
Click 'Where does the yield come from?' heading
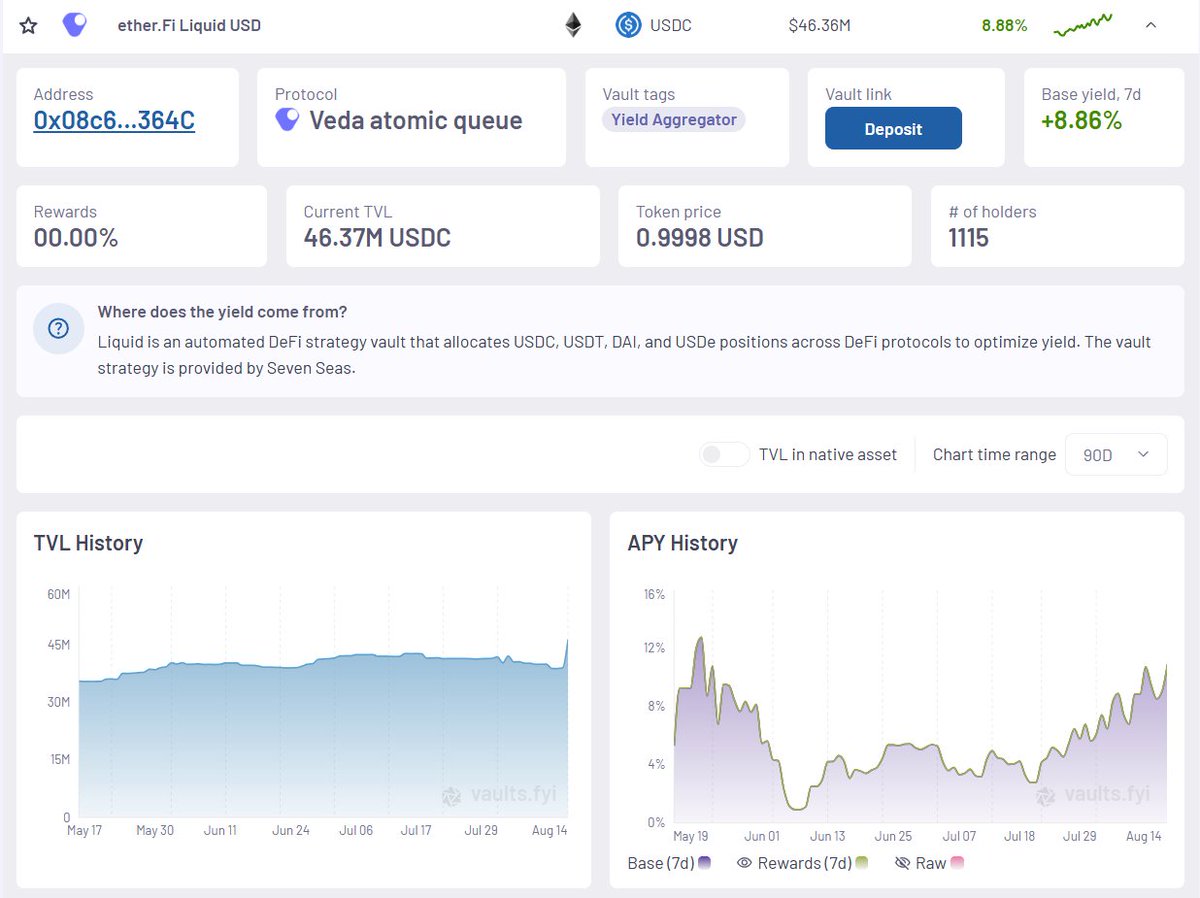point(222,312)
